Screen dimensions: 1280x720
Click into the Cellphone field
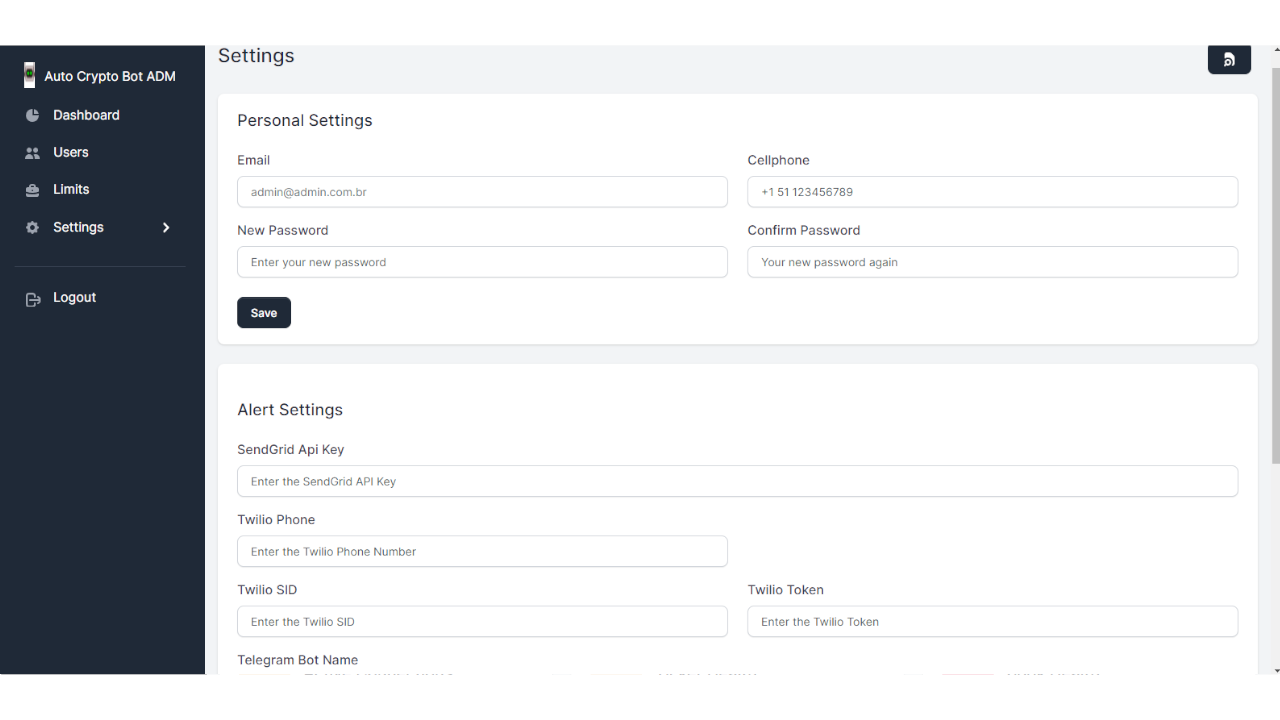[x=992, y=192]
